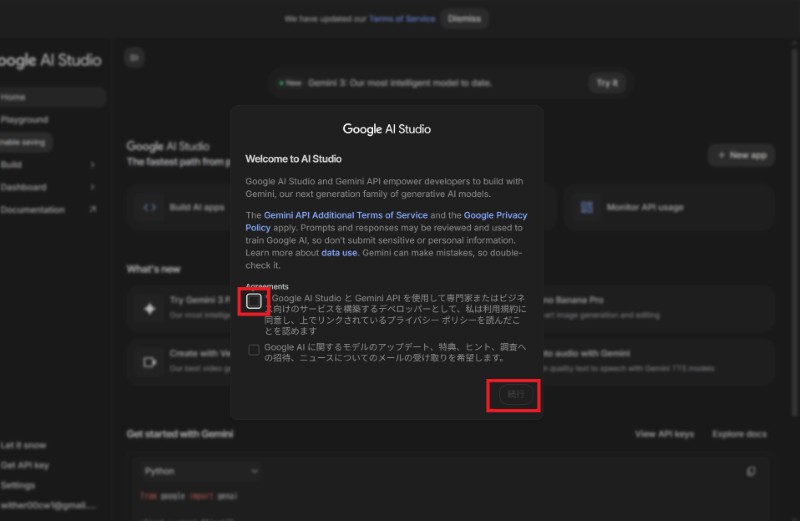Tick the Google AI email updates checkbox
Image resolution: width=800 pixels, height=521 pixels.
point(254,350)
